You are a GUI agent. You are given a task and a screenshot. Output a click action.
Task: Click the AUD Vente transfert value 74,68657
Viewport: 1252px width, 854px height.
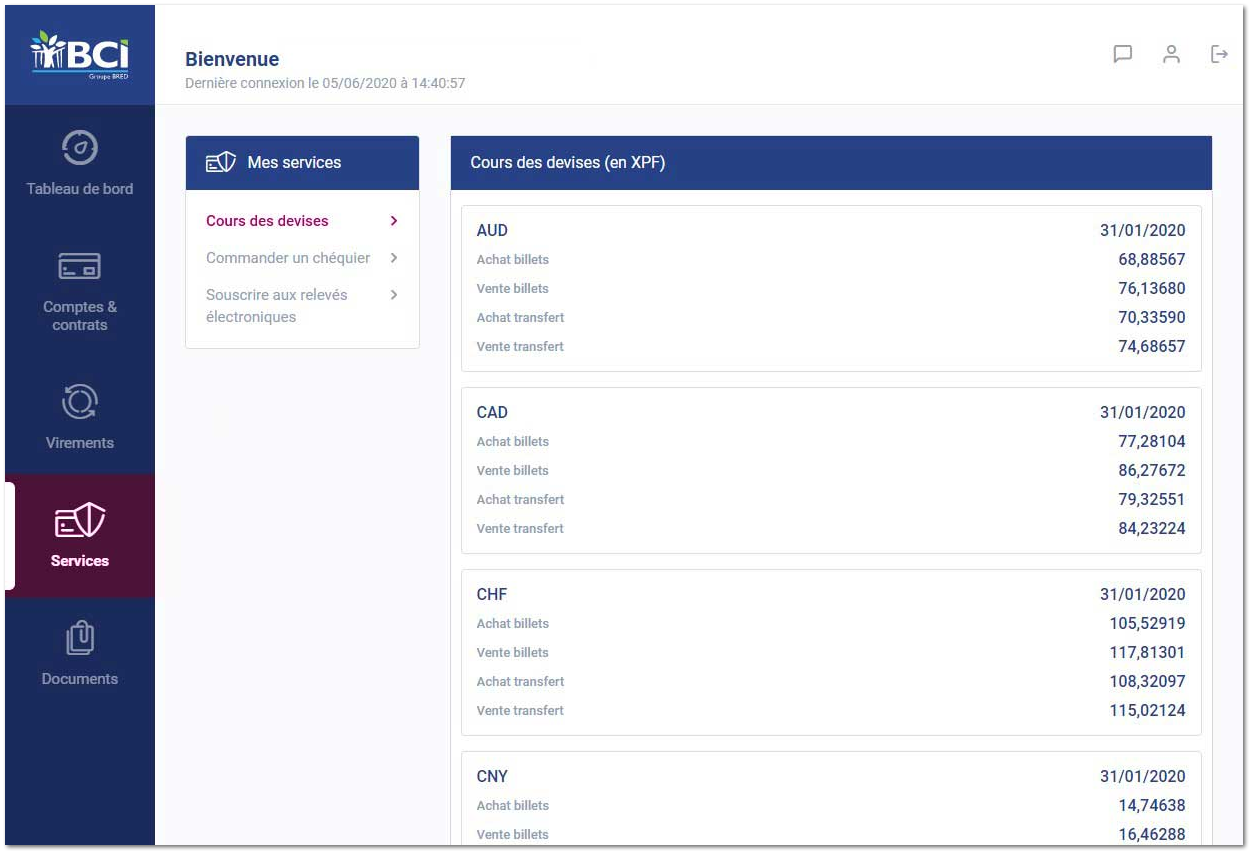pyautogui.click(x=1152, y=346)
